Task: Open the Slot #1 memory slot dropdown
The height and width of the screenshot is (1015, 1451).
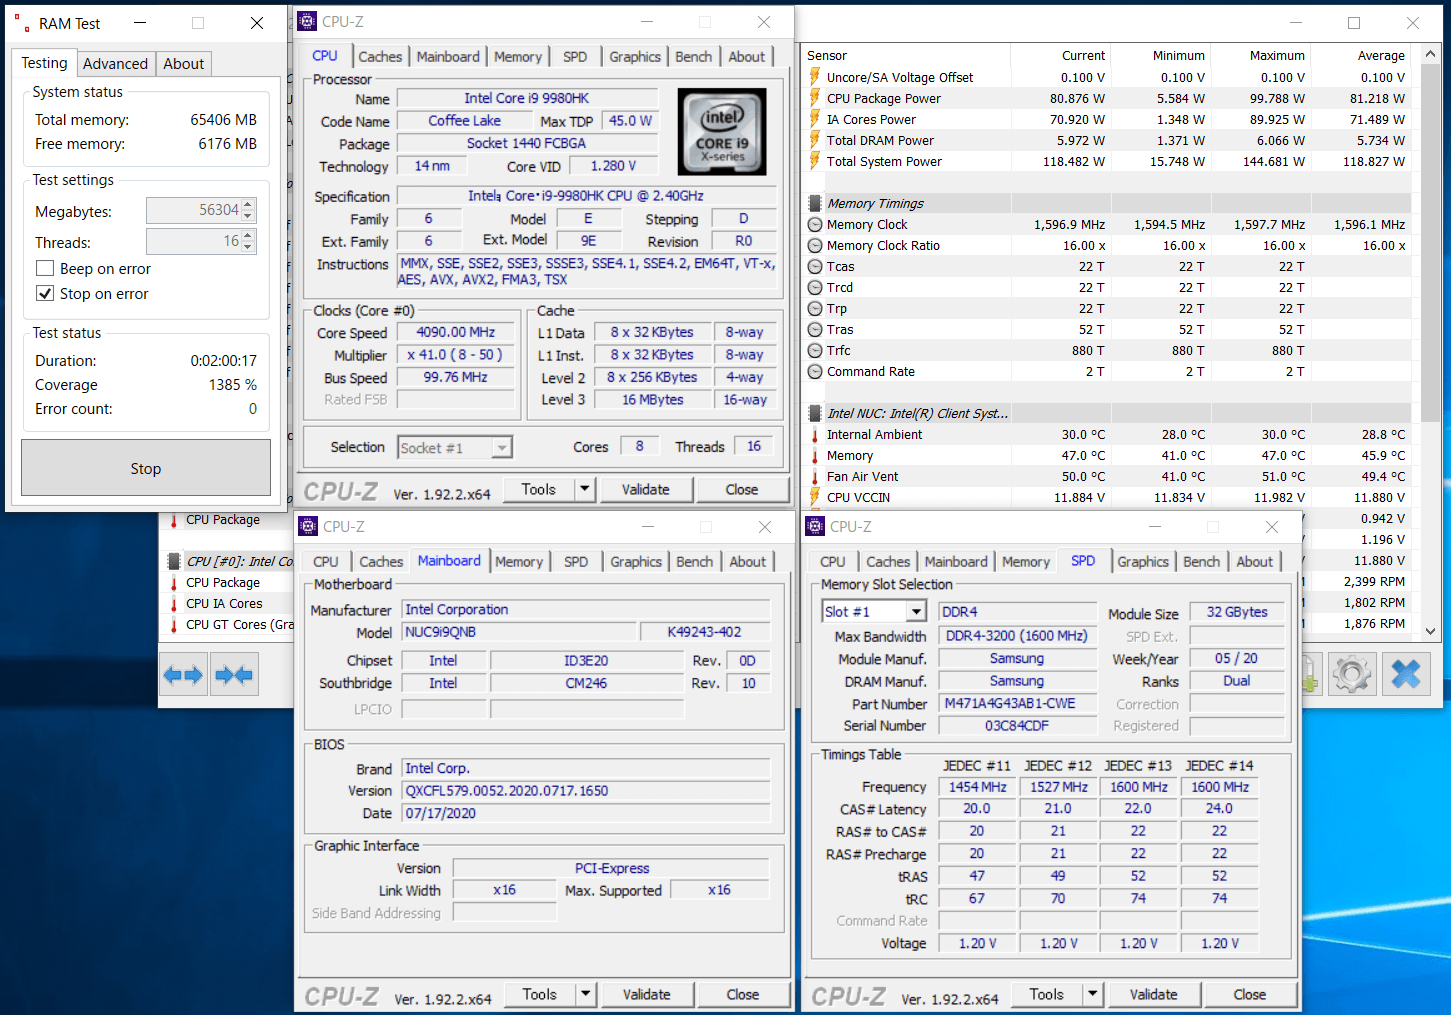Action: click(x=916, y=612)
